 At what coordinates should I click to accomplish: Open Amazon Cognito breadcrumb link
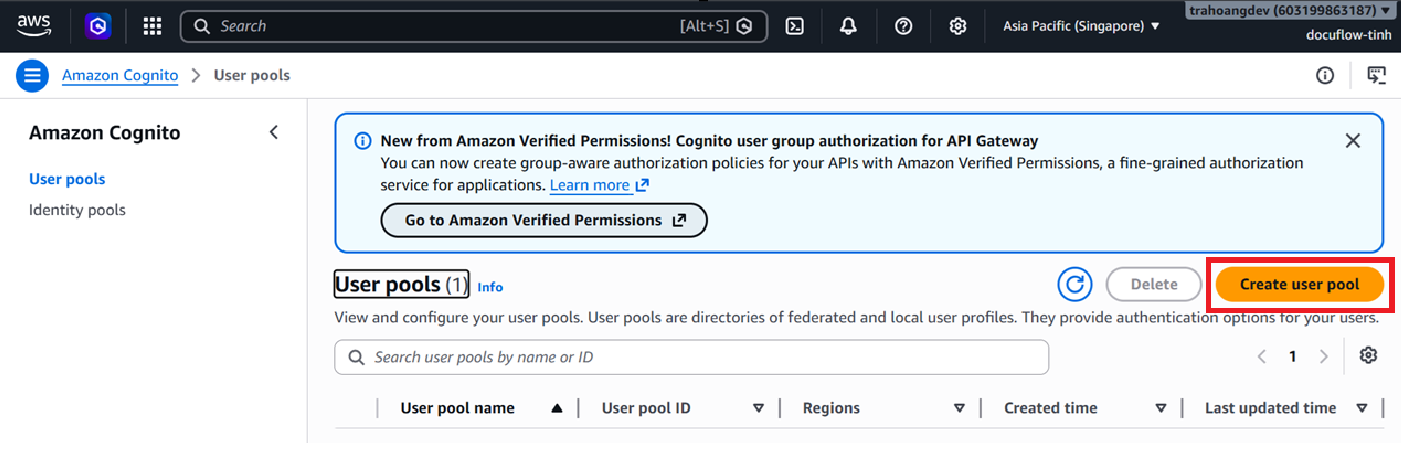click(x=120, y=75)
